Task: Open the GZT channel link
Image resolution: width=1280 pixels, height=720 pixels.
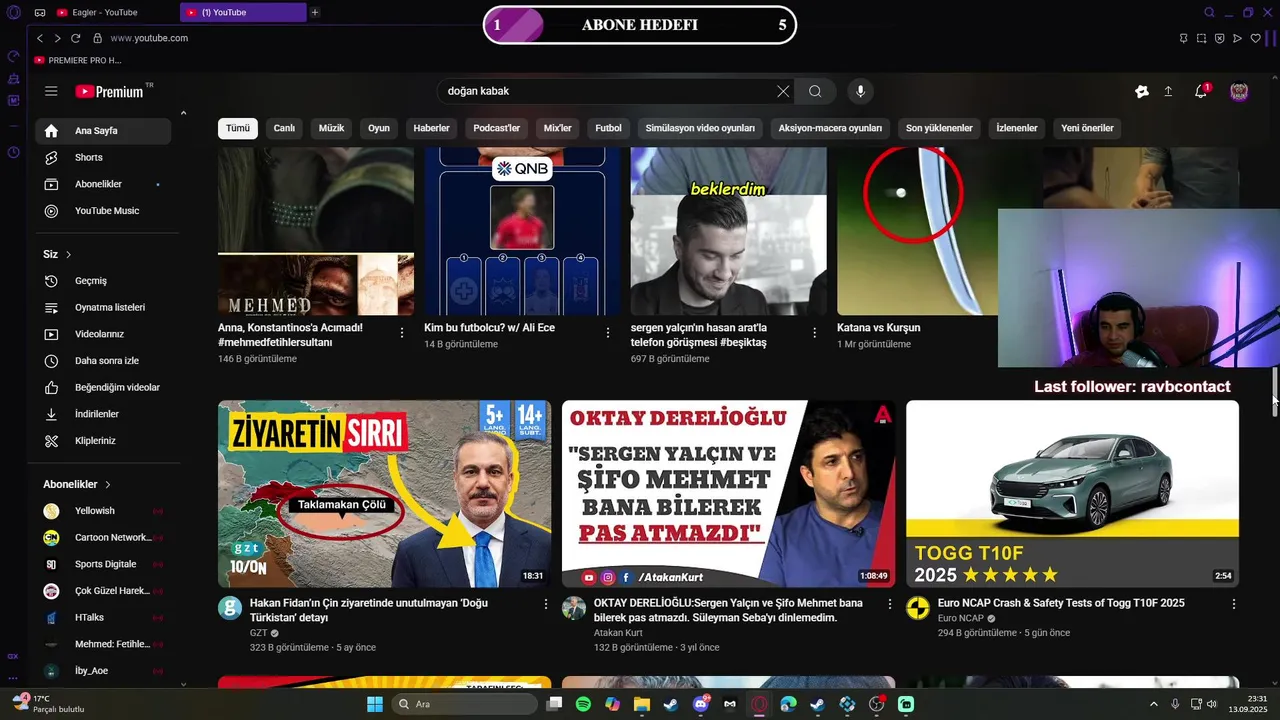Action: 258,633
